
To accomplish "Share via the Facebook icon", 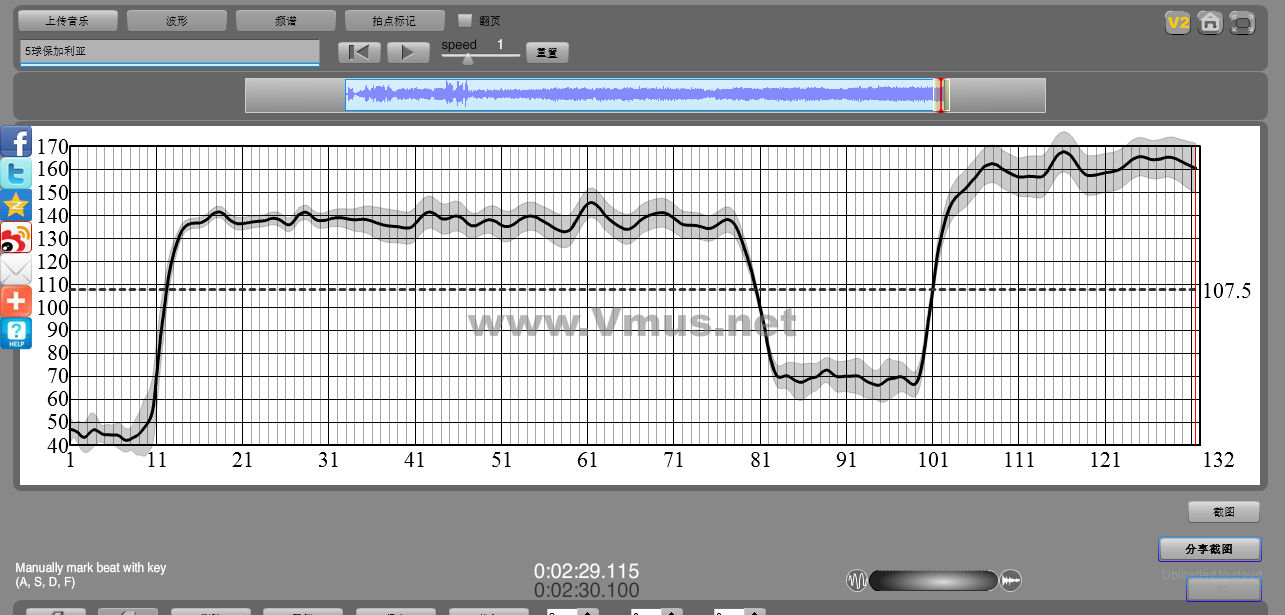I will (16, 142).
